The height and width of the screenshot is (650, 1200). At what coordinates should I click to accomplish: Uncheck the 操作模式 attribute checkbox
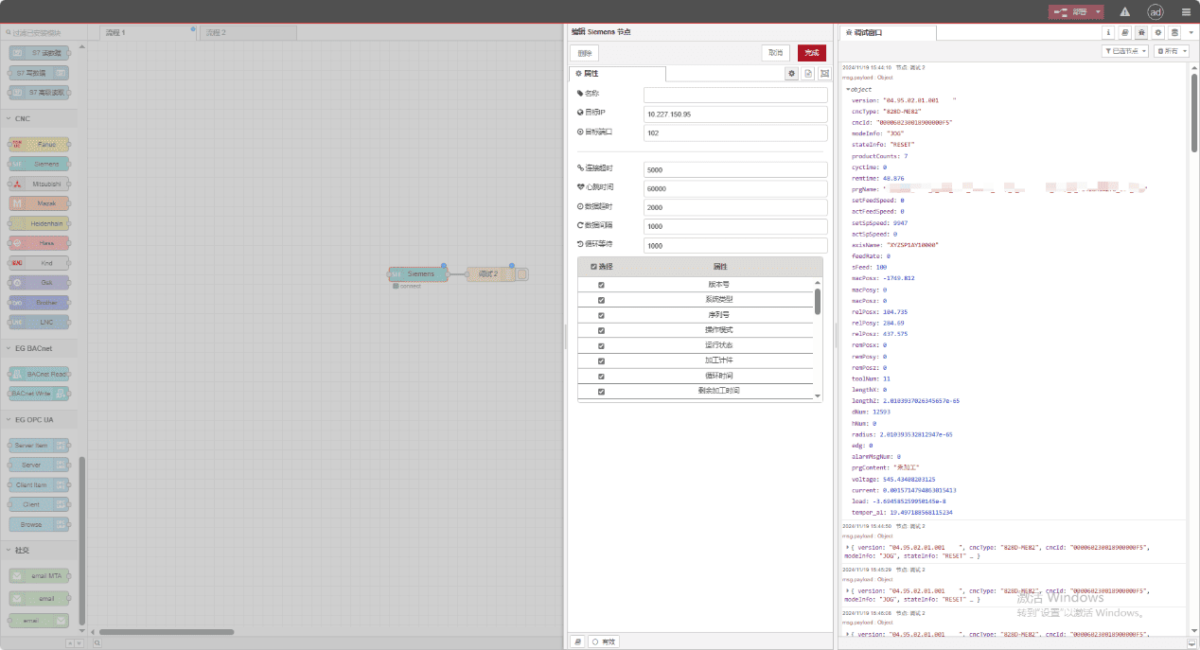(x=601, y=330)
